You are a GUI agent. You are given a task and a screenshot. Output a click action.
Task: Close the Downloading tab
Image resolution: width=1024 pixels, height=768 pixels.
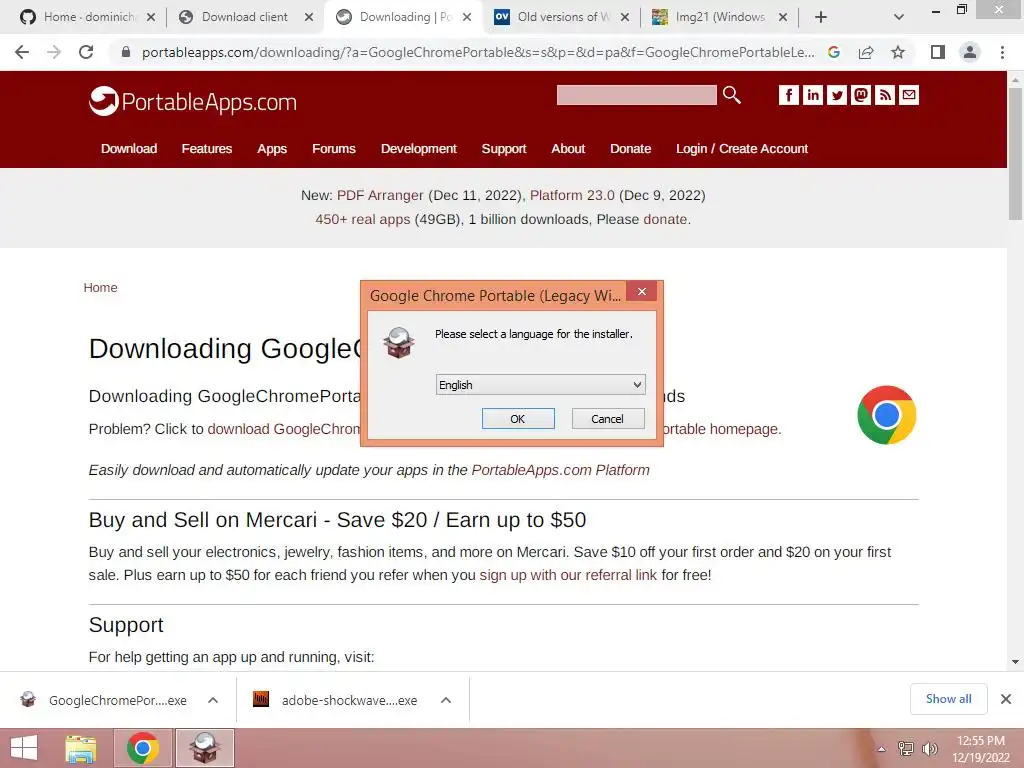click(467, 17)
